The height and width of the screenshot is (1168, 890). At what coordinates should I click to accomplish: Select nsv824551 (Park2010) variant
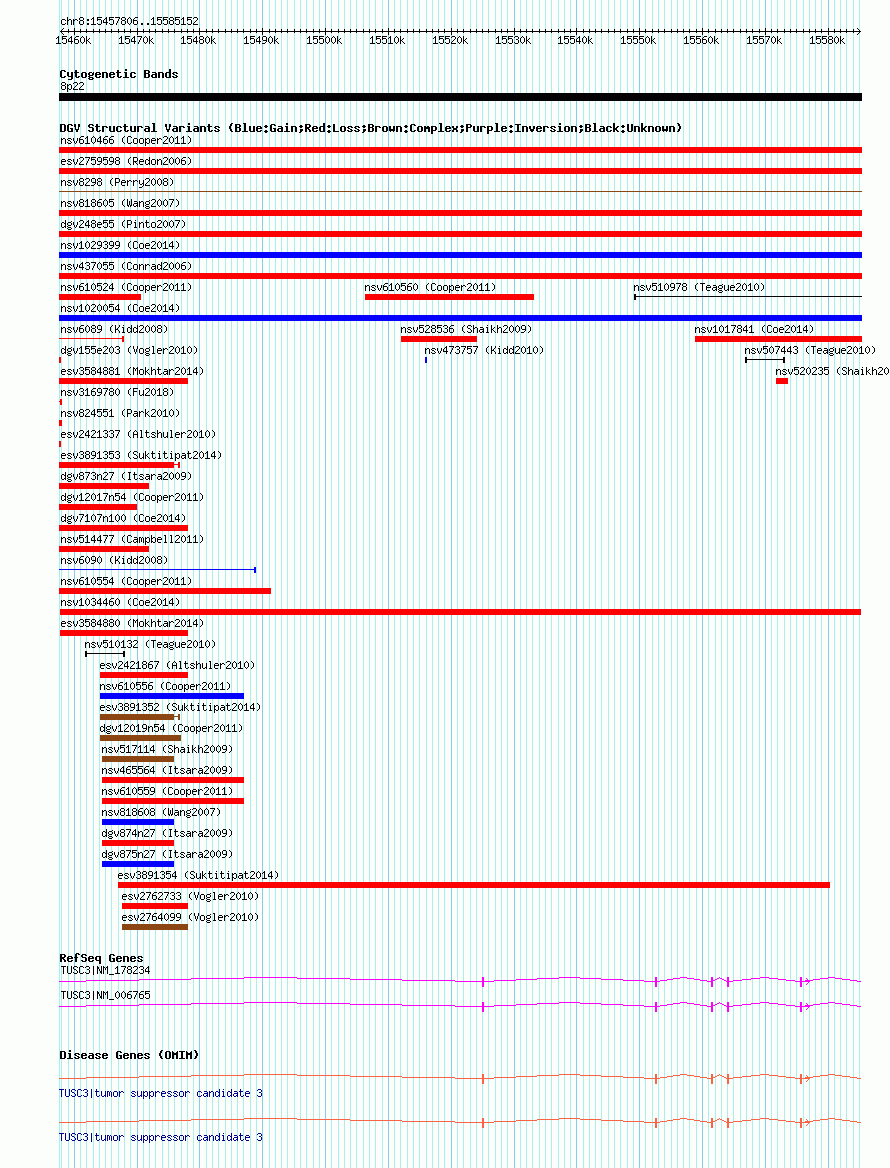pos(120,413)
